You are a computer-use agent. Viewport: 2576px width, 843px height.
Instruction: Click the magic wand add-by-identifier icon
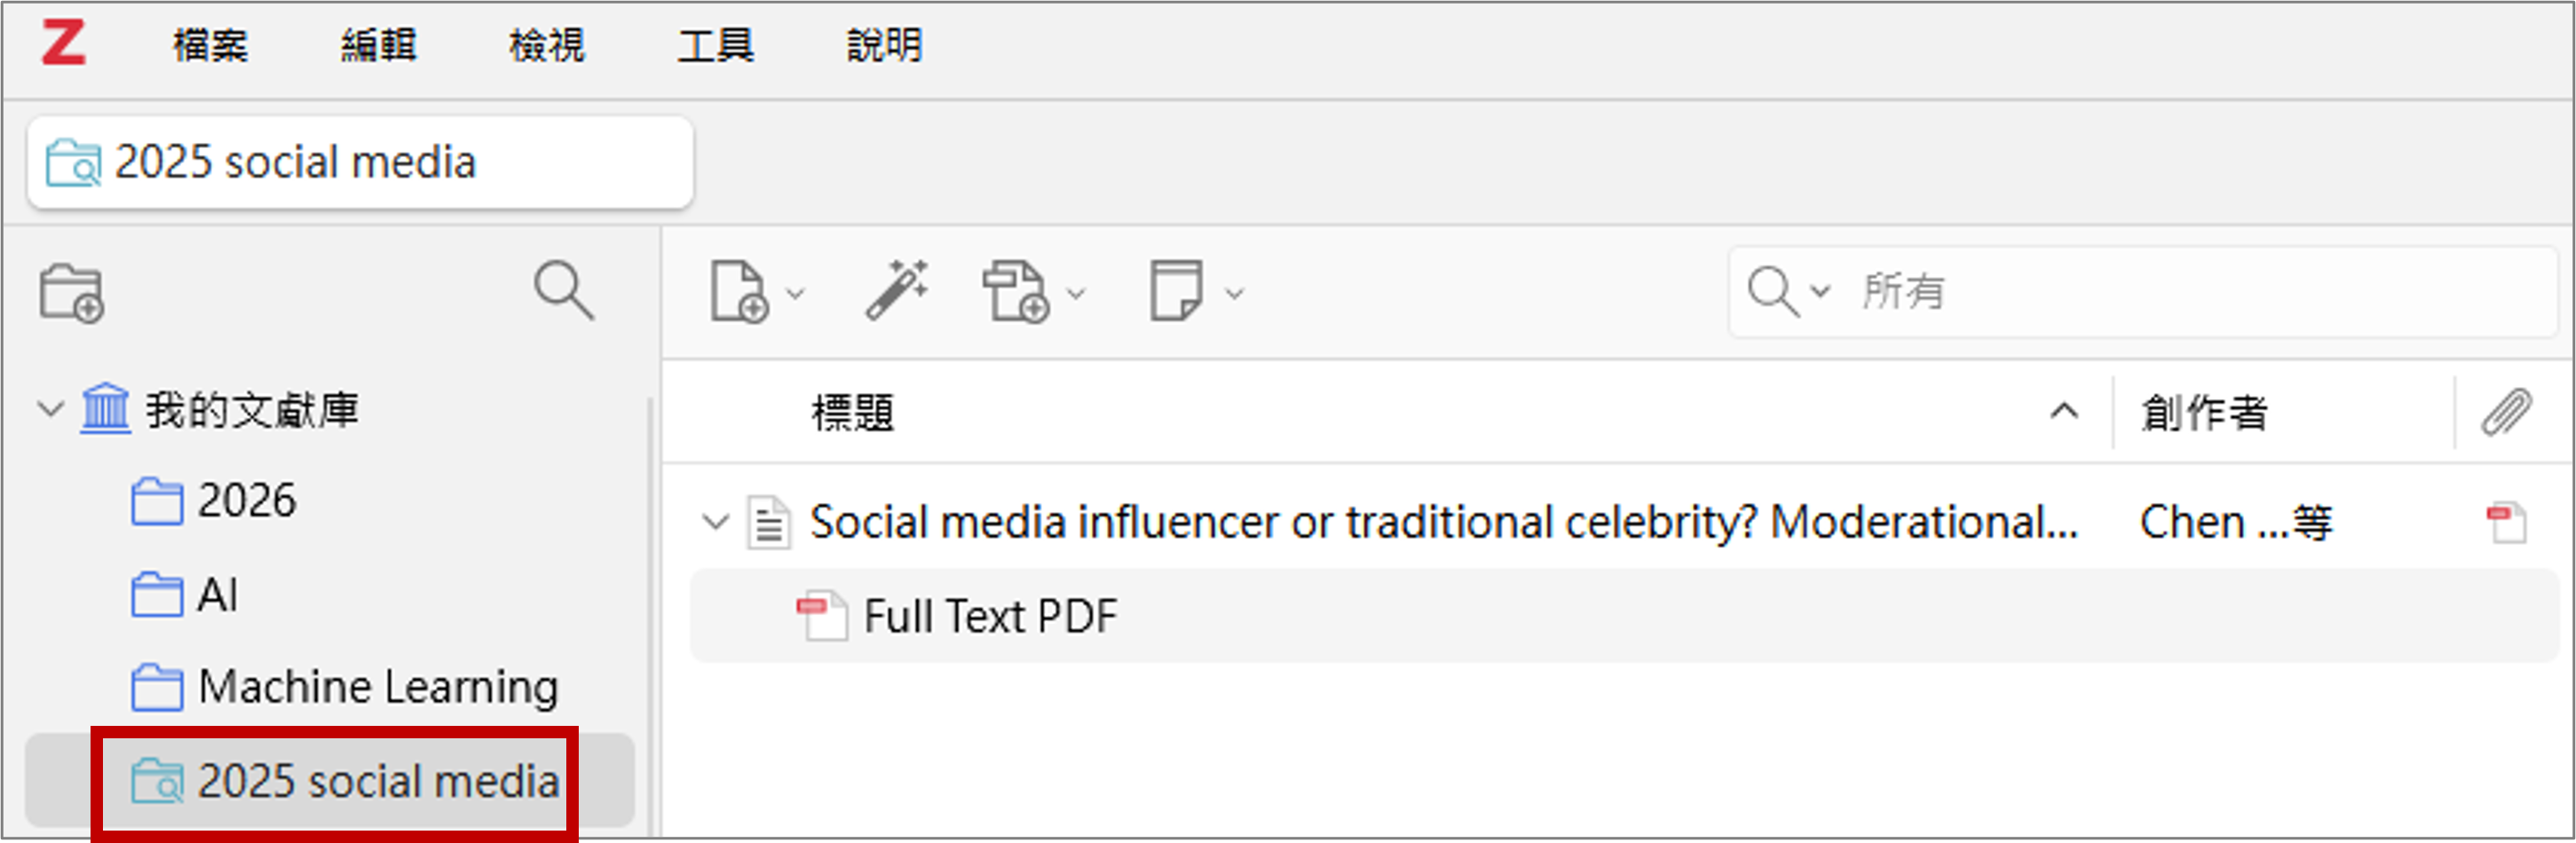896,290
